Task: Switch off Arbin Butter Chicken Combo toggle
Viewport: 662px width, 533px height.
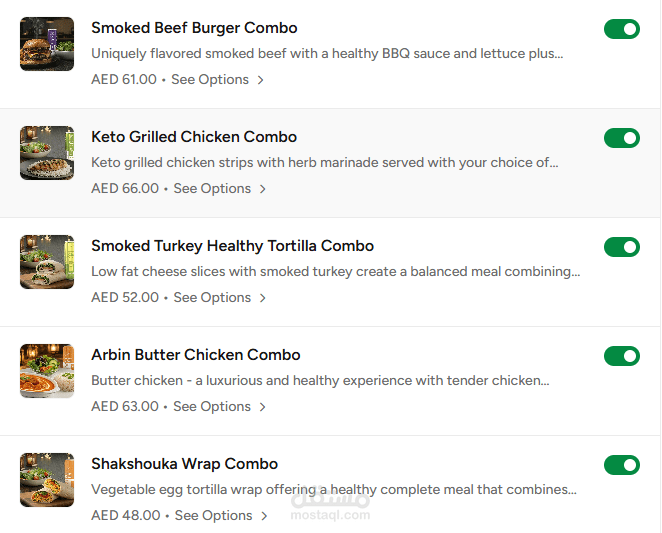Action: tap(621, 356)
